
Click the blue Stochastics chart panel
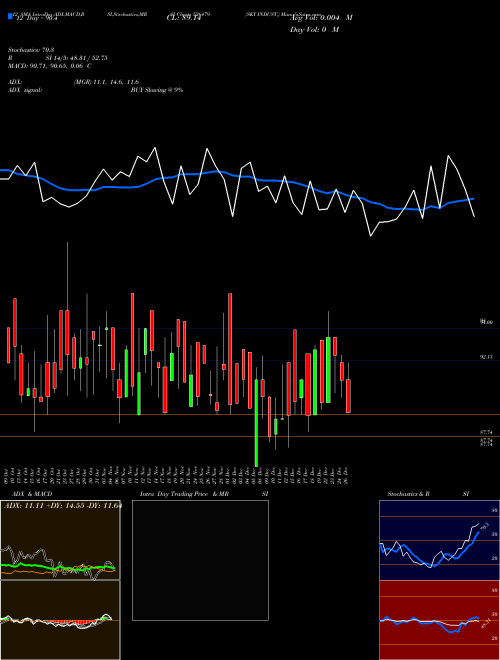point(439,540)
